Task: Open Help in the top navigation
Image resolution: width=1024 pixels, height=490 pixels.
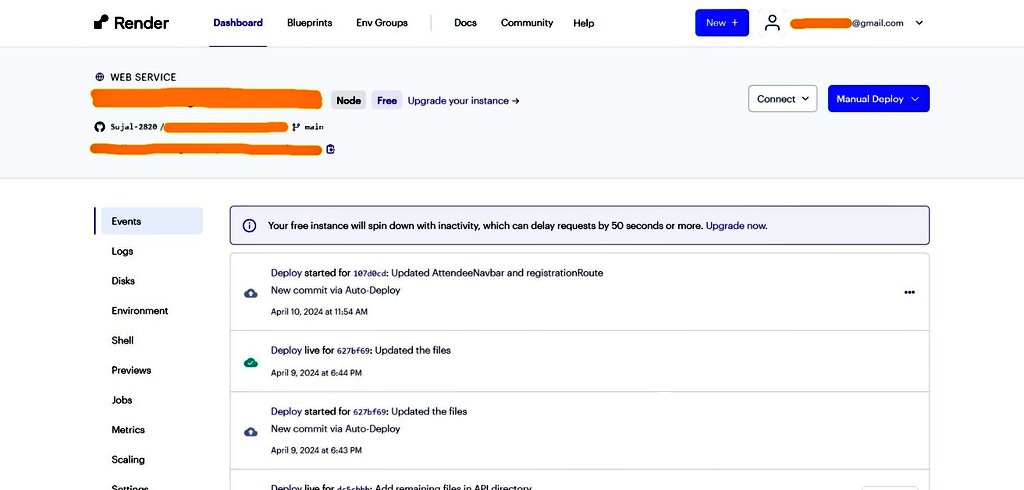Action: click(584, 23)
